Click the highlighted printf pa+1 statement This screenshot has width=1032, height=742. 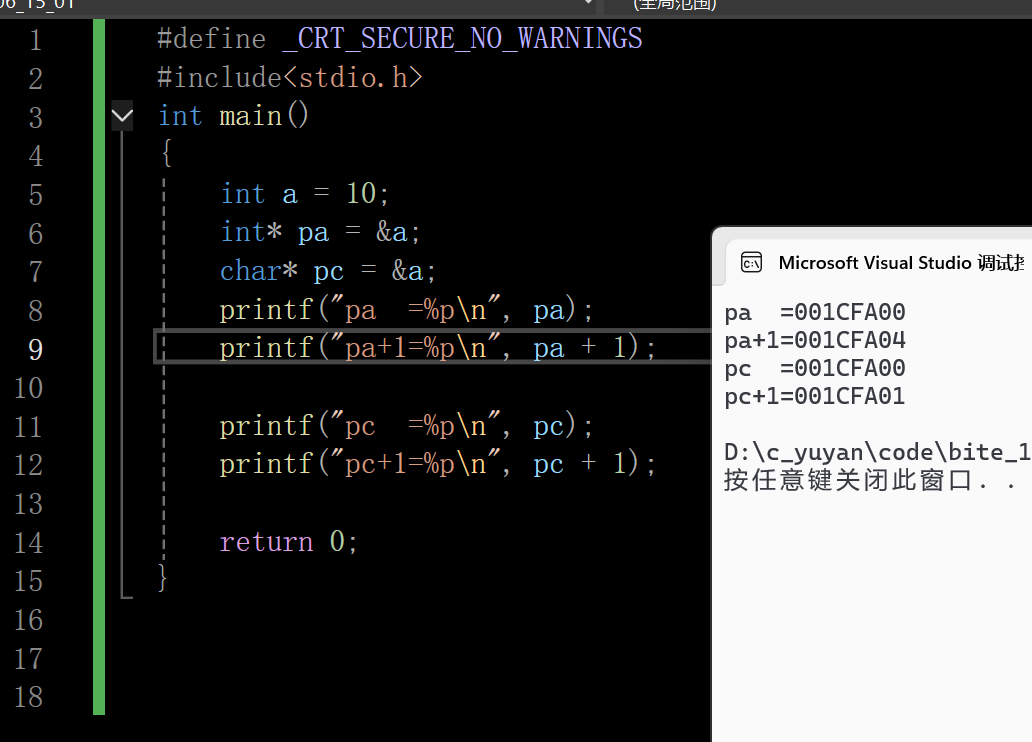click(438, 348)
